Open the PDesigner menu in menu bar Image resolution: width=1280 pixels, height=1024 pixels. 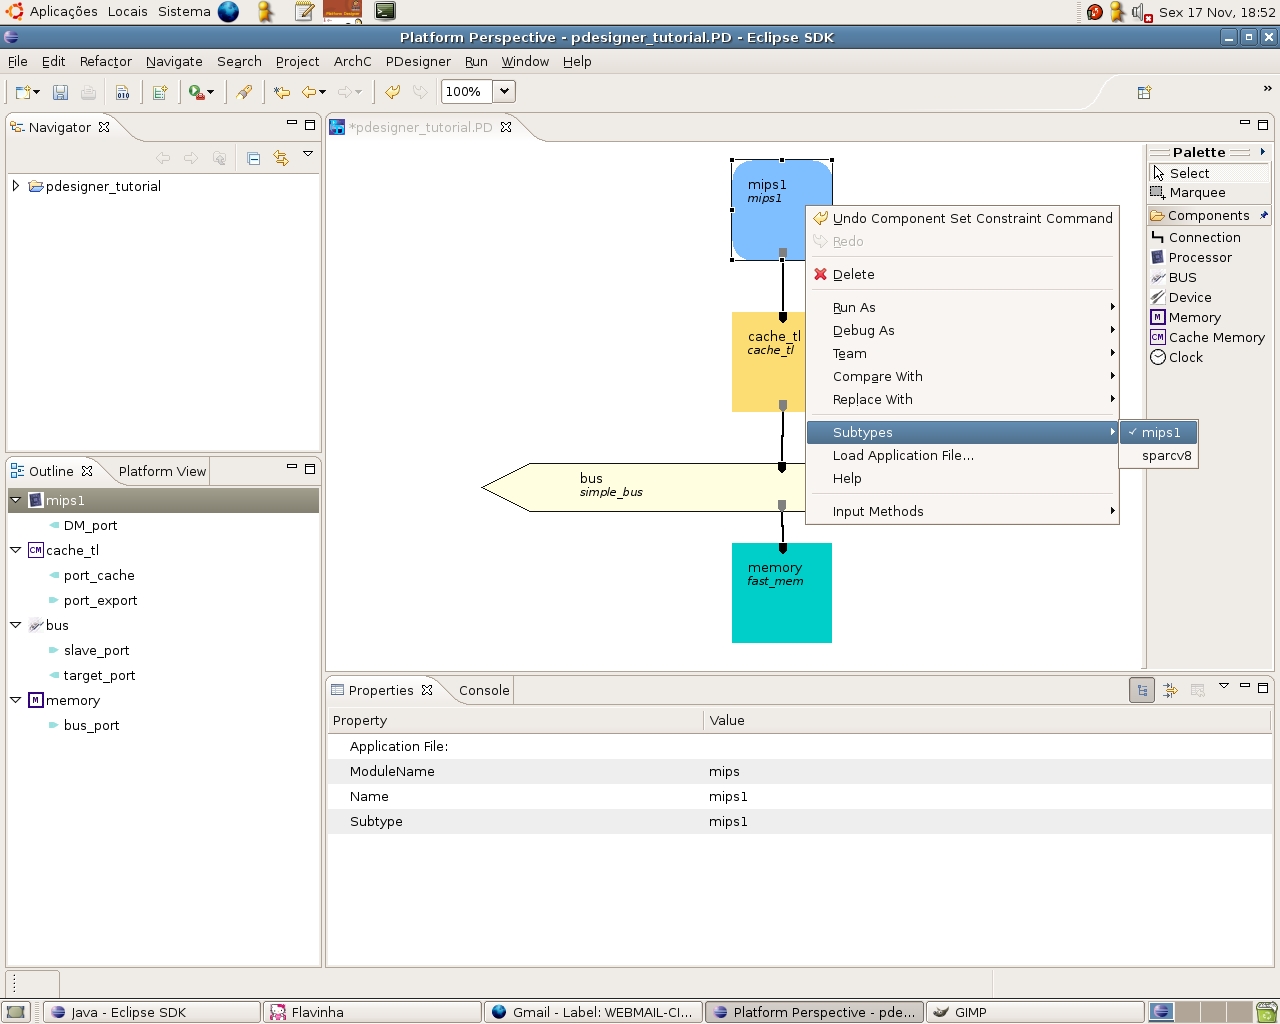click(418, 62)
